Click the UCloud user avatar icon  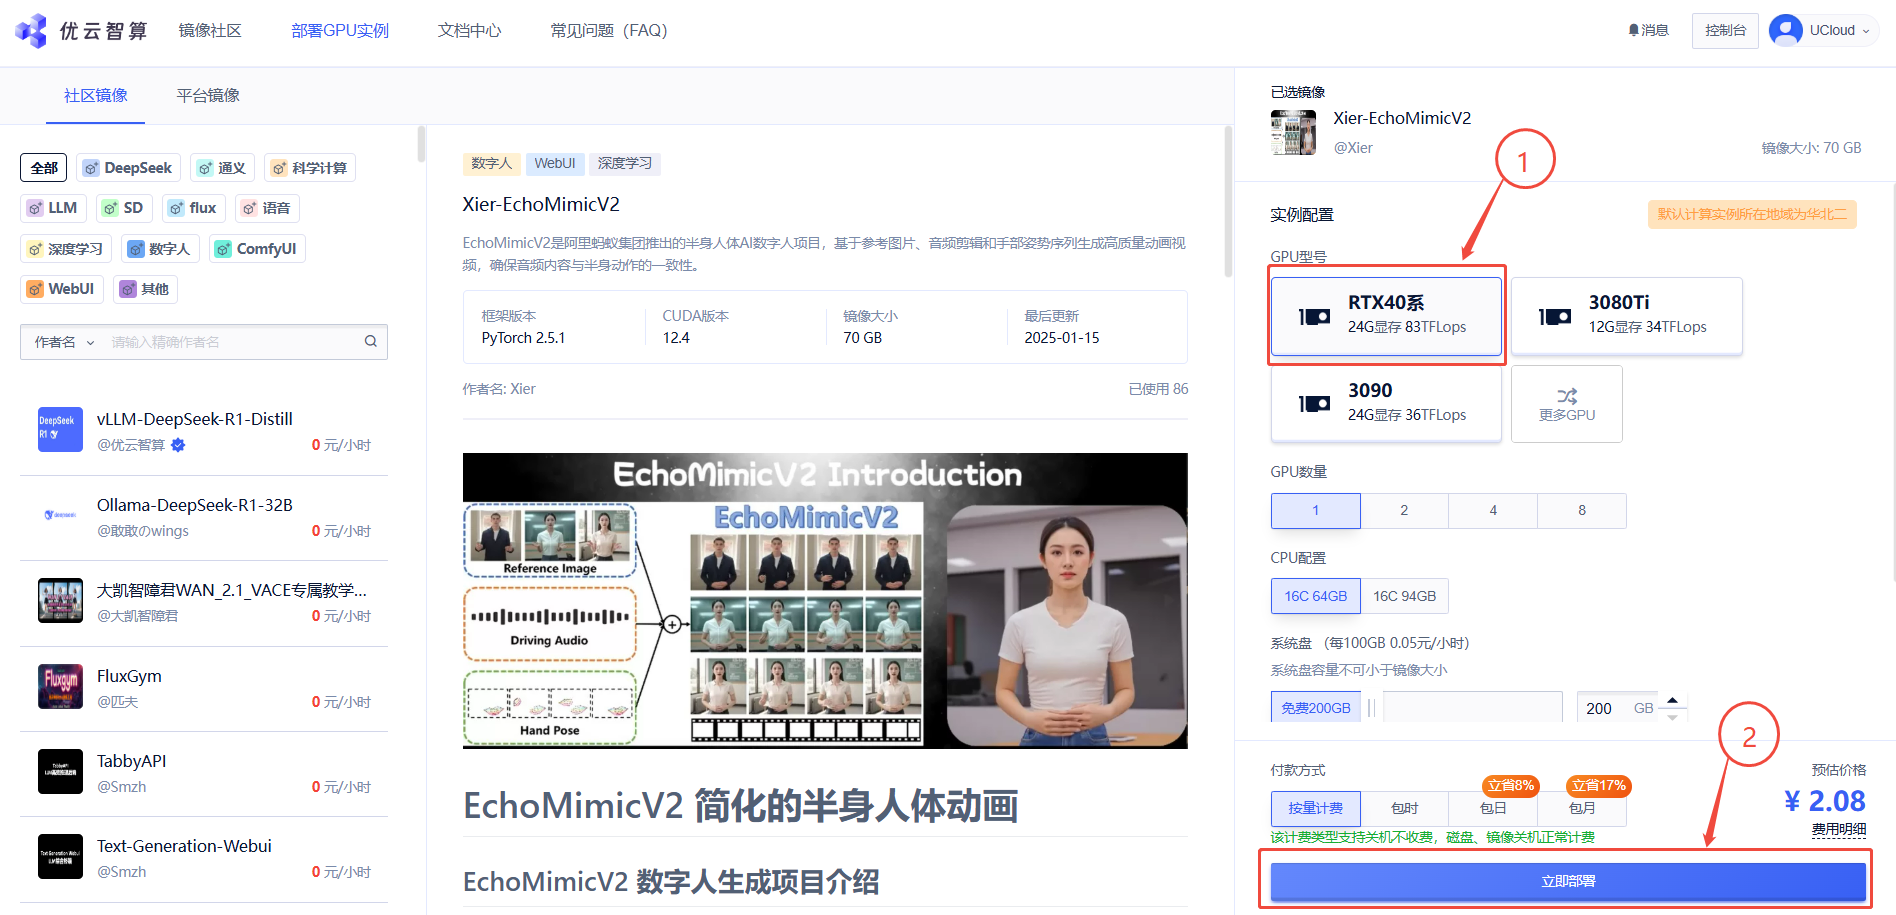1786,30
